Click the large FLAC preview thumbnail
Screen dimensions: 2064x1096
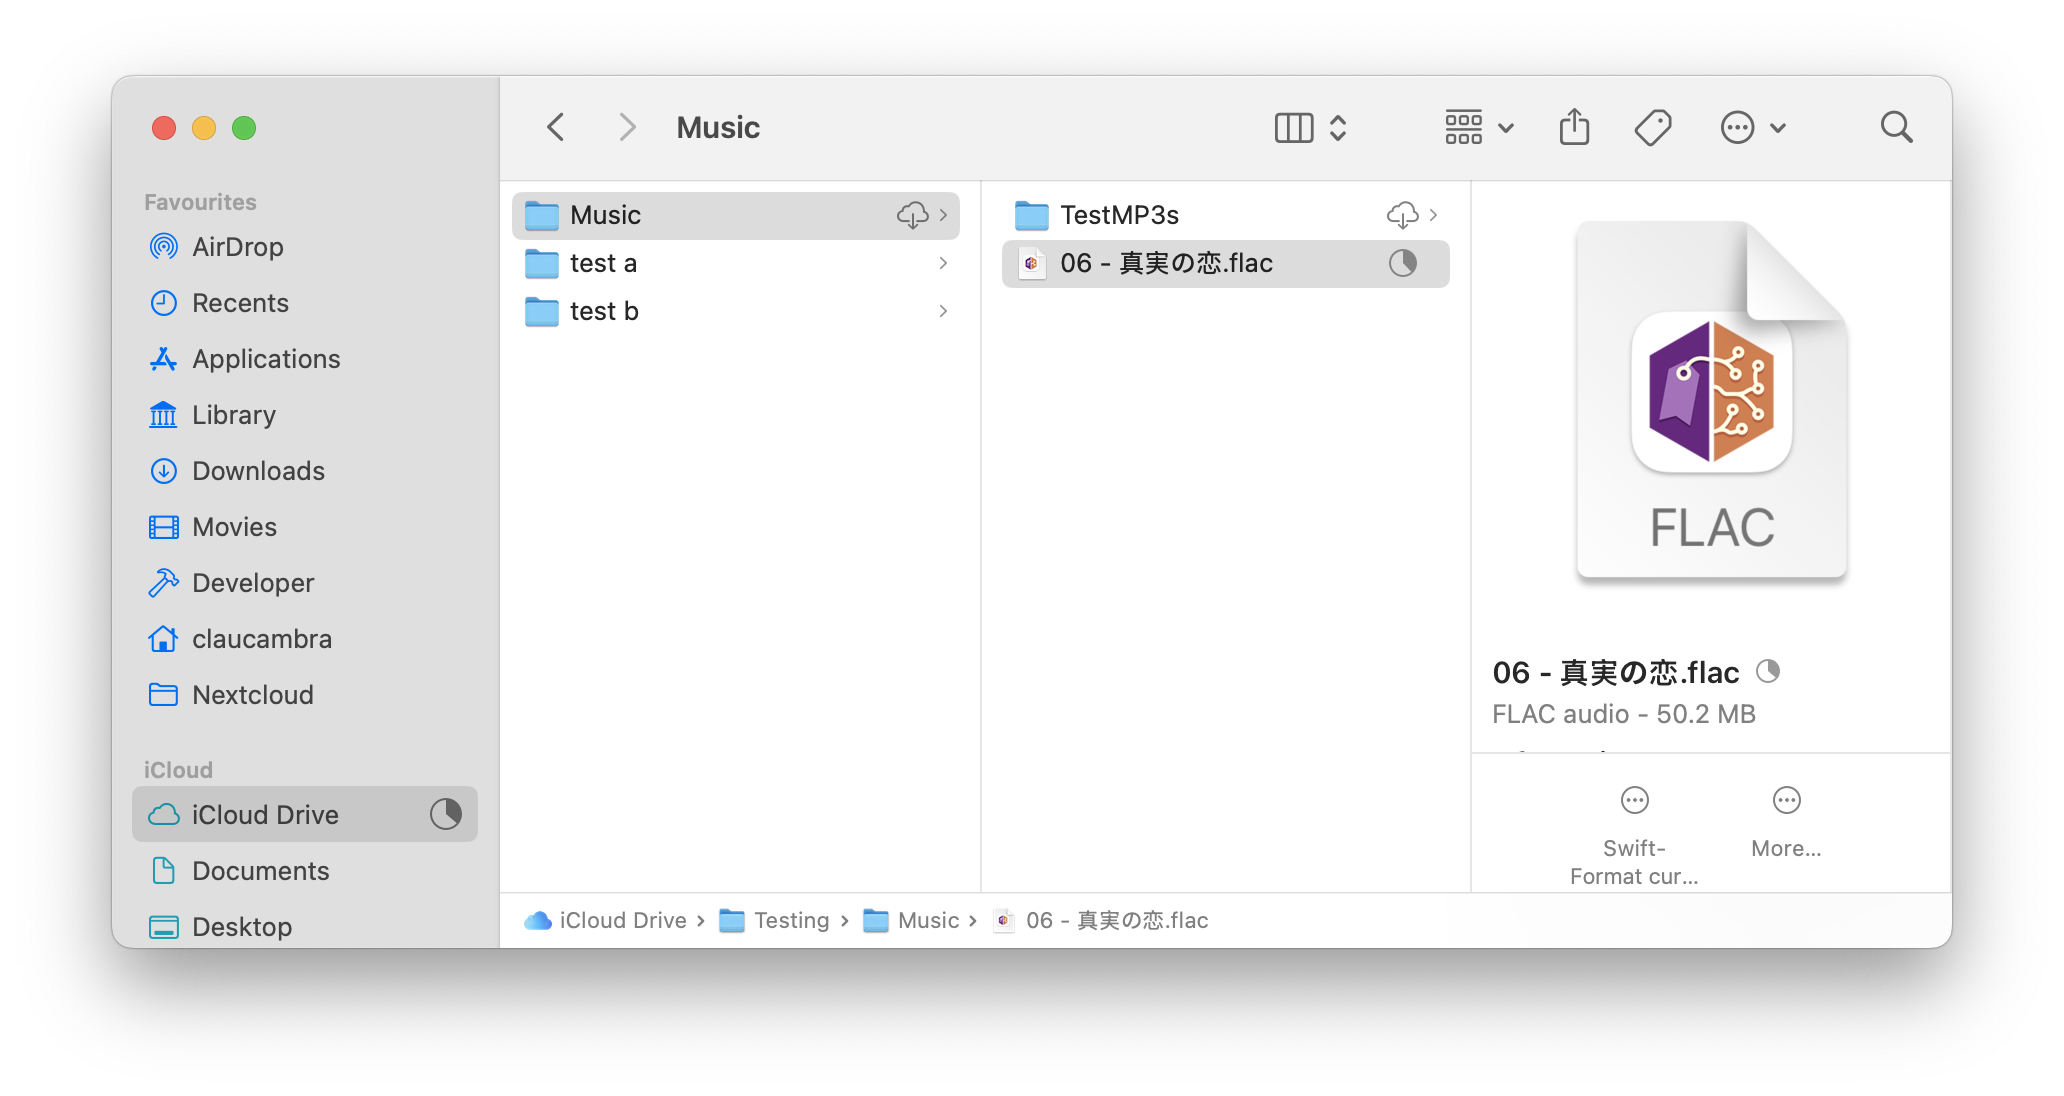tap(1712, 400)
